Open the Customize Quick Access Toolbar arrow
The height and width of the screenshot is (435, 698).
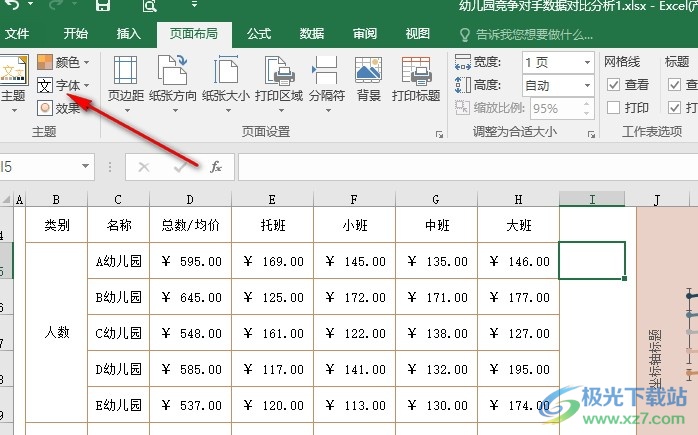pos(195,4)
